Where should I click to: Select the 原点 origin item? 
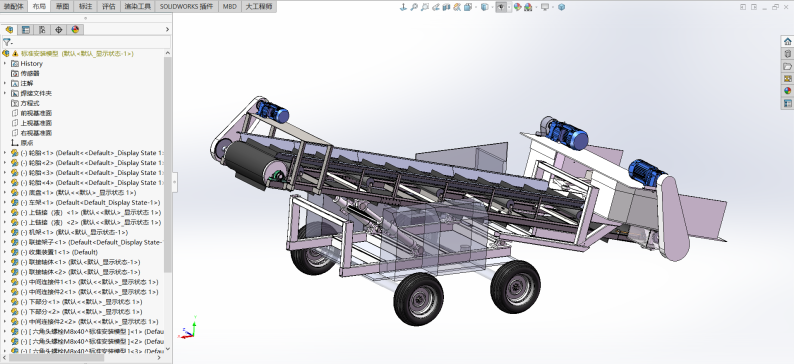pos(22,143)
